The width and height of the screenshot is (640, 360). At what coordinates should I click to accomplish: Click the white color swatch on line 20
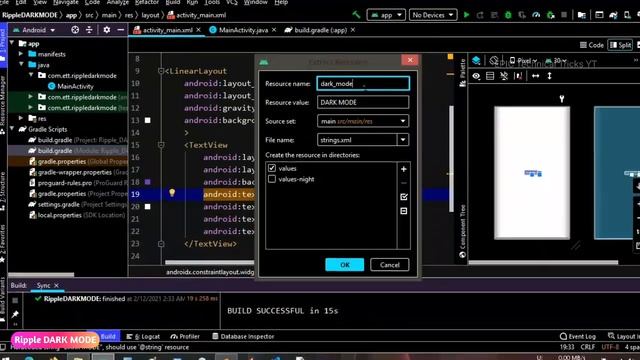[148, 207]
